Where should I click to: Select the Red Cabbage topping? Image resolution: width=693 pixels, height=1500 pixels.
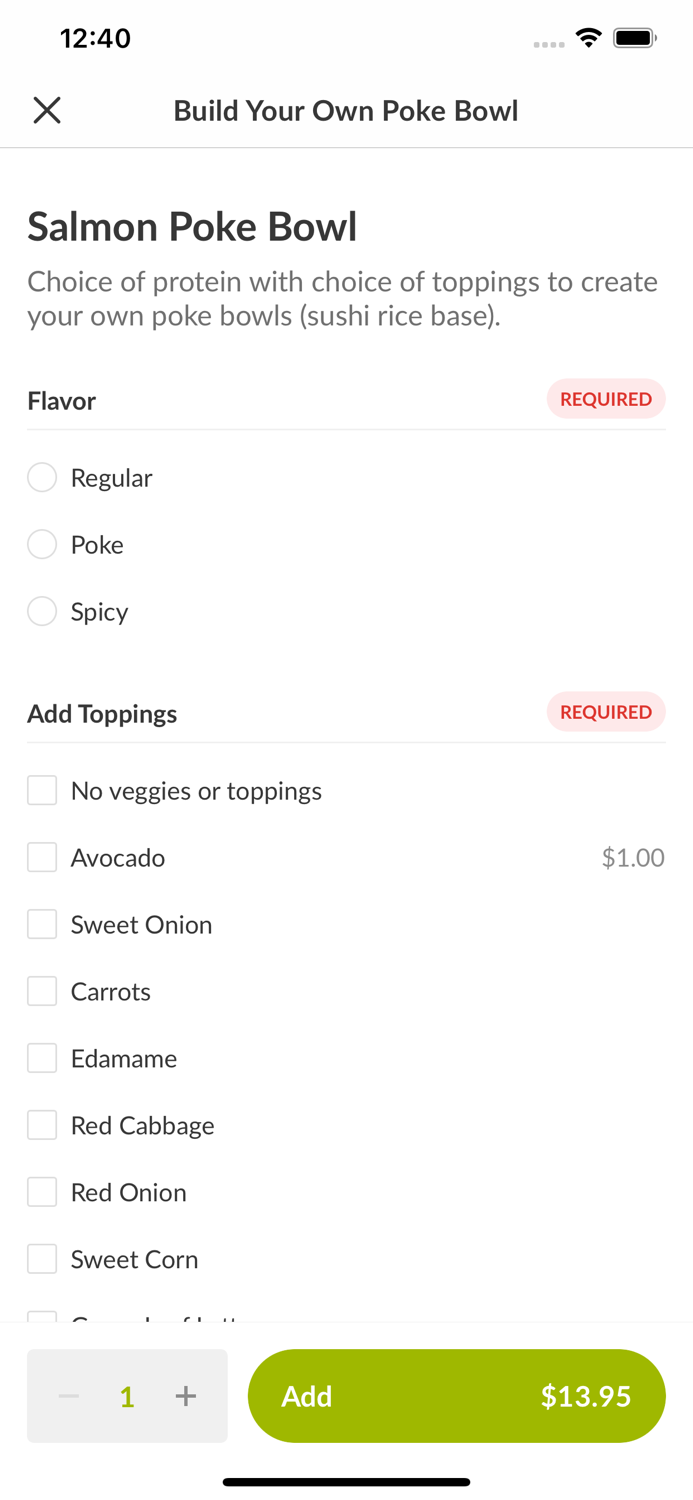click(41, 1124)
